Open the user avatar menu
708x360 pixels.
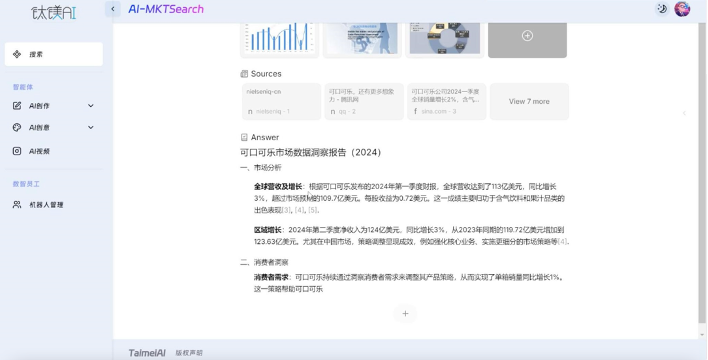(682, 9)
